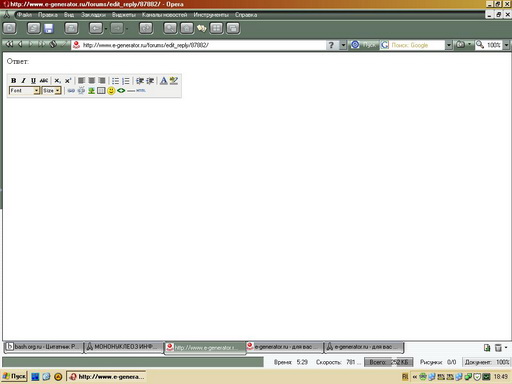Click the Home toolbar button

(x=187, y=28)
